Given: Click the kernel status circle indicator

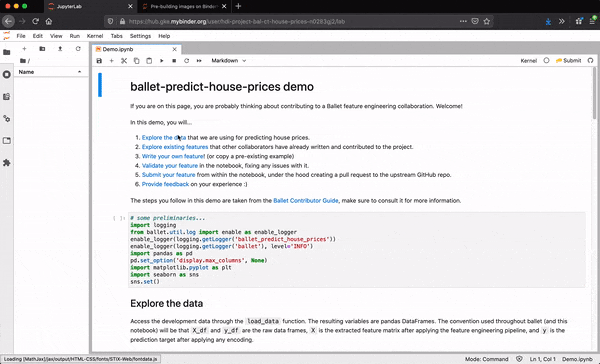Looking at the screenshot, I should (546, 60).
